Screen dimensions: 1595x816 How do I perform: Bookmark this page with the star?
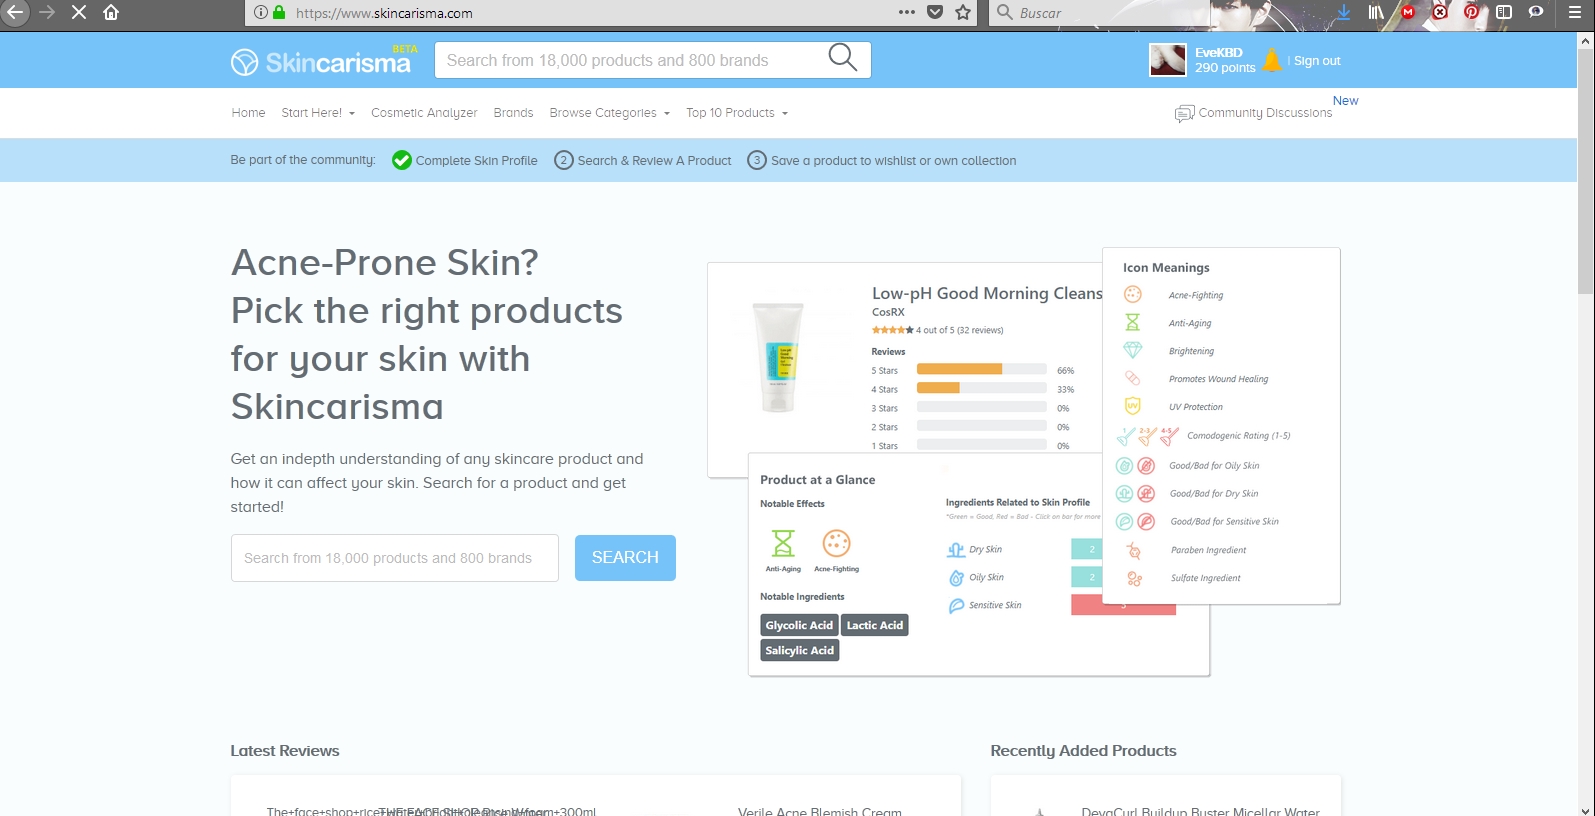963,12
